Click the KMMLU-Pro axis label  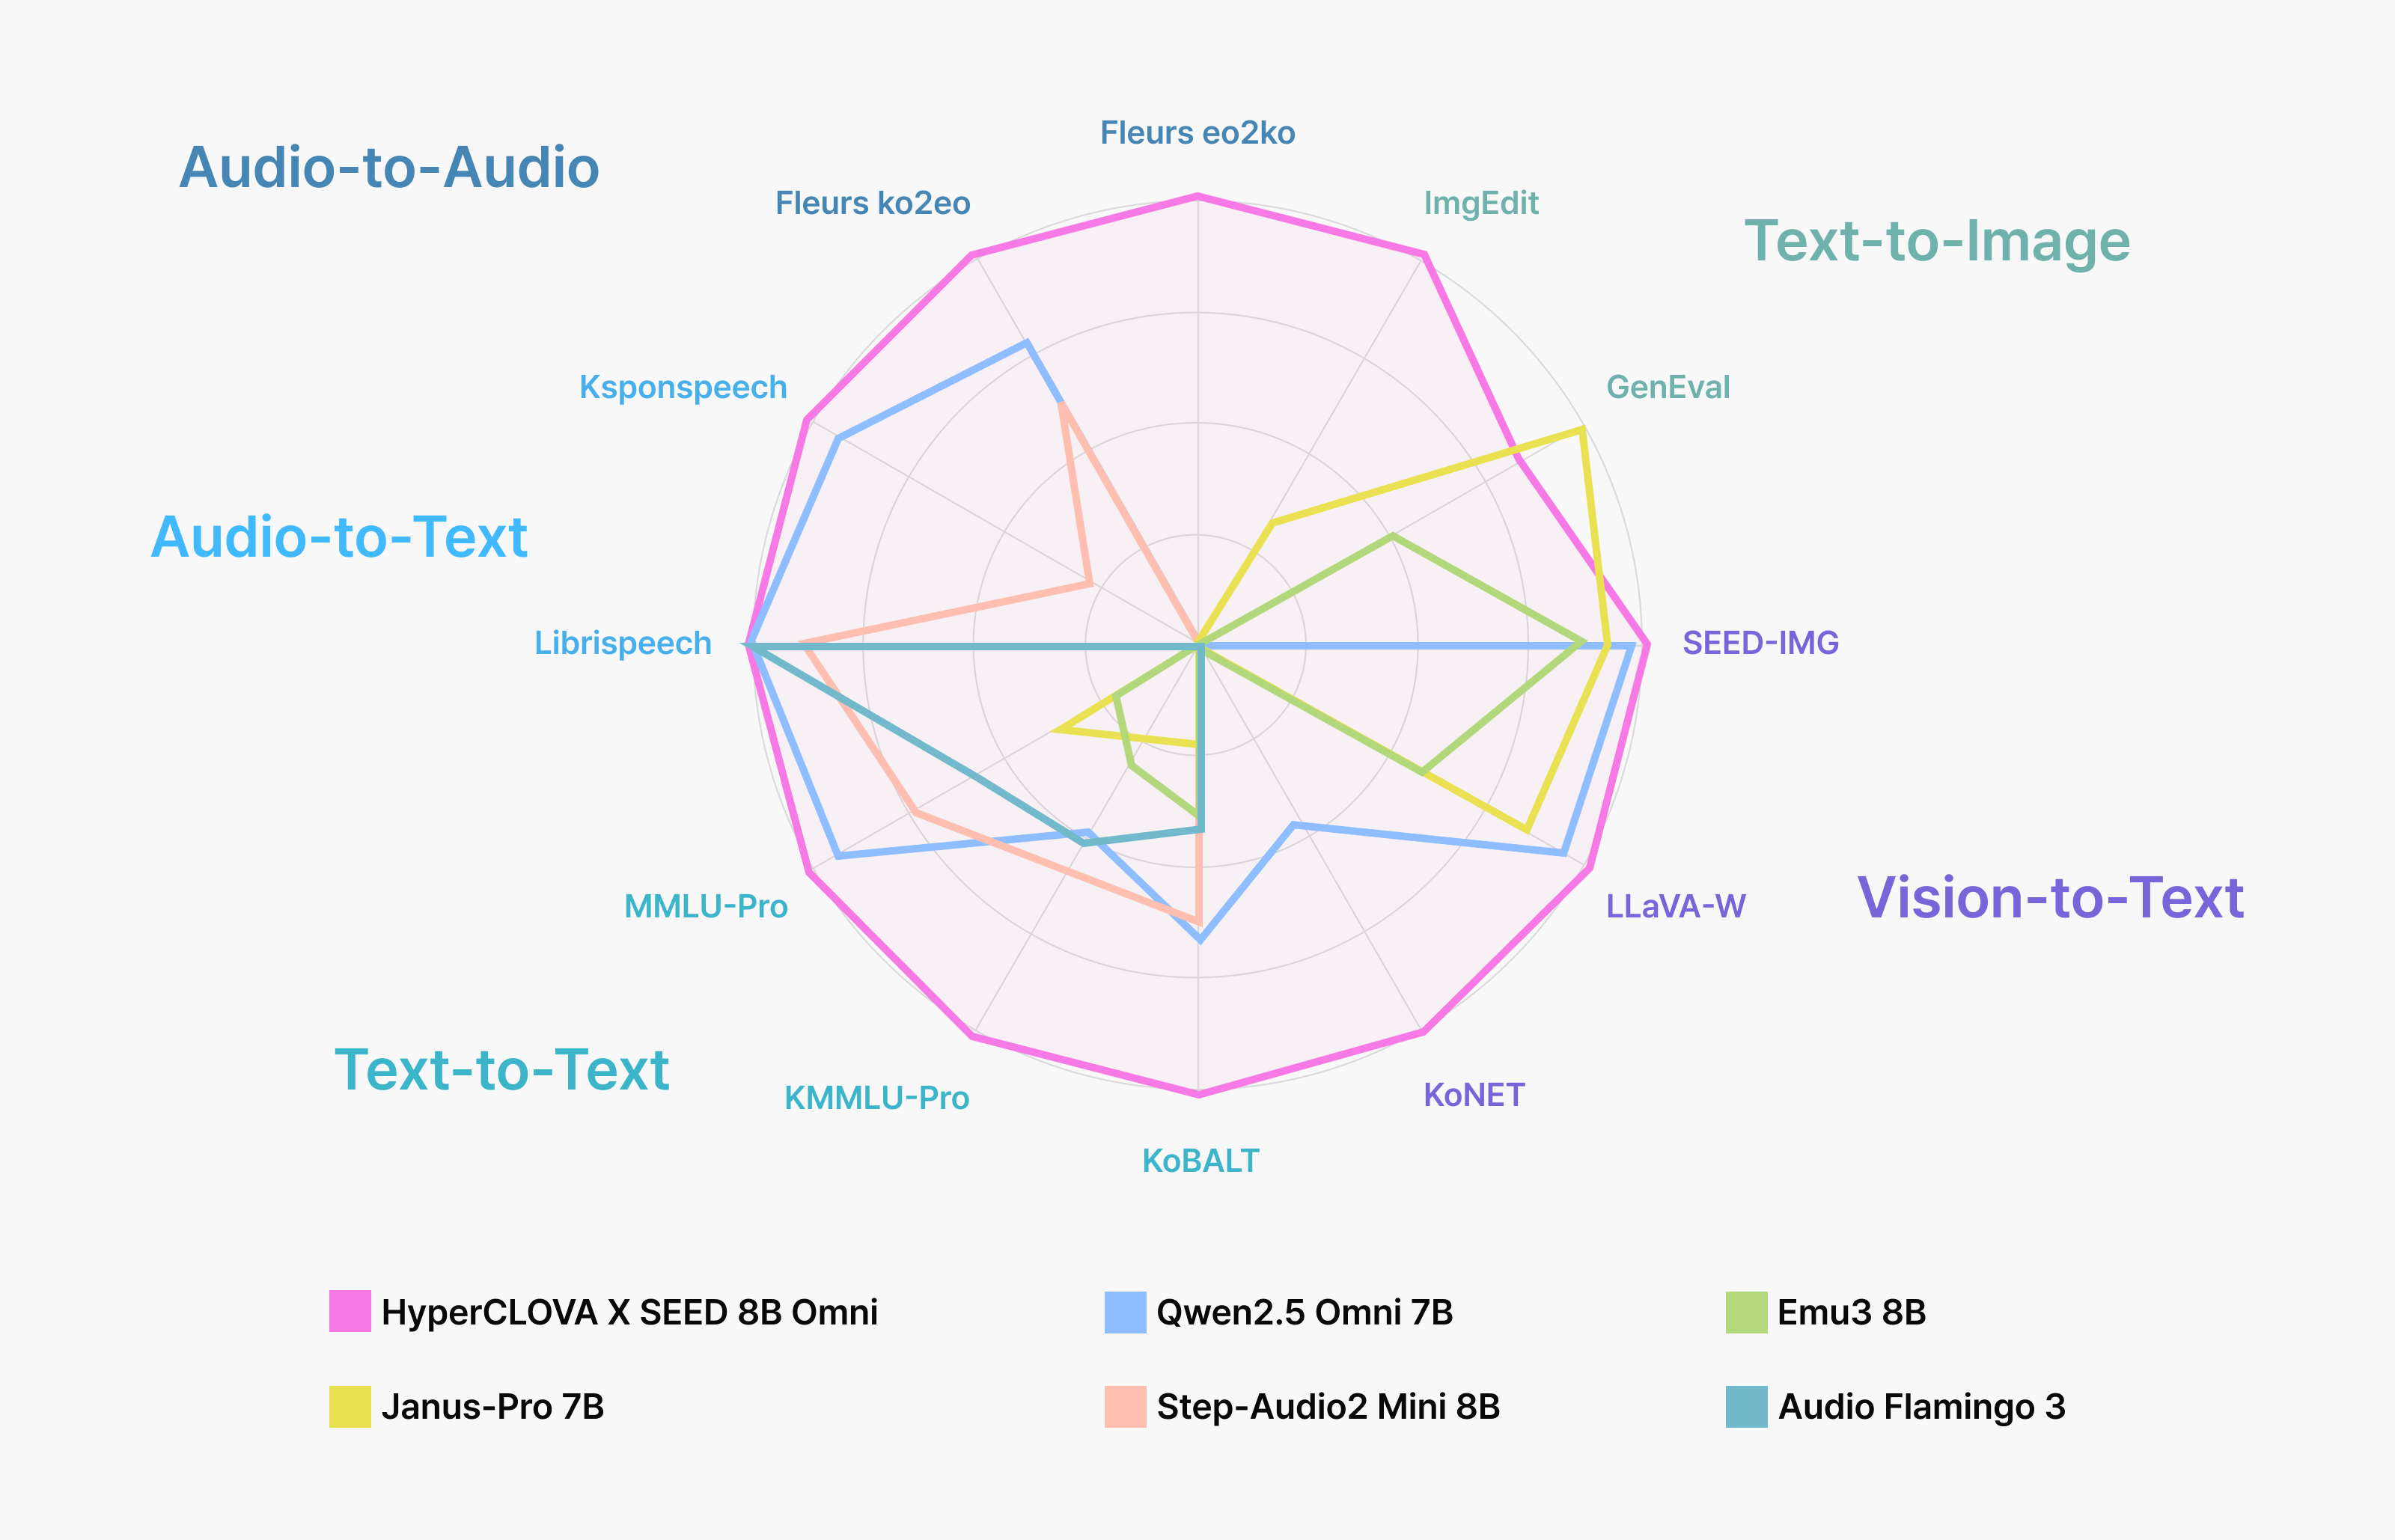876,1097
